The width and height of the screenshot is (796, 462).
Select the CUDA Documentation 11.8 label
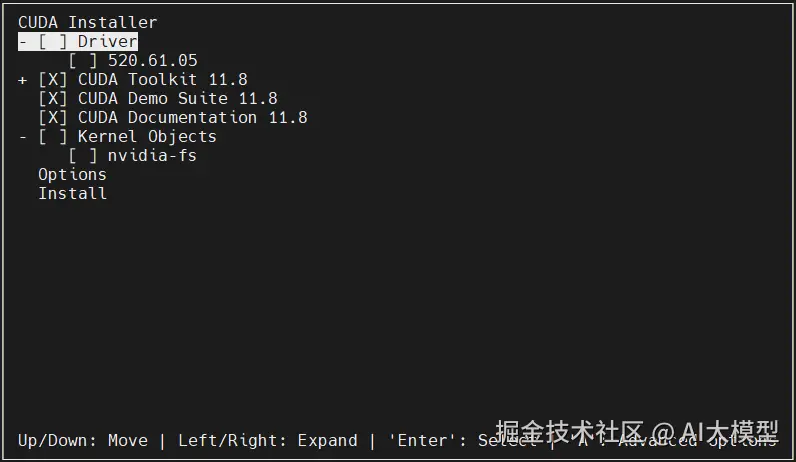pos(192,118)
